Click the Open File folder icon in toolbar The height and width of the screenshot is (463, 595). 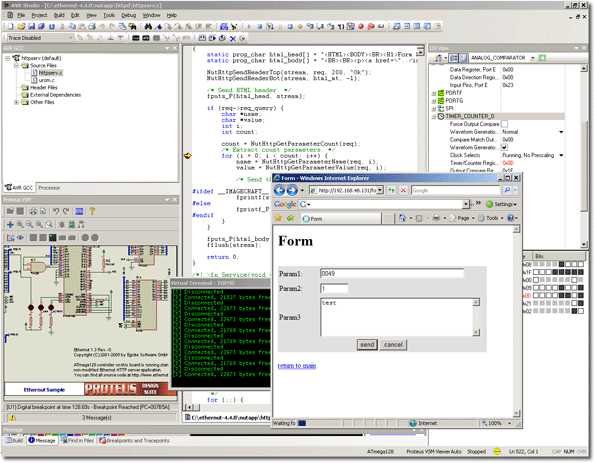click(x=21, y=26)
